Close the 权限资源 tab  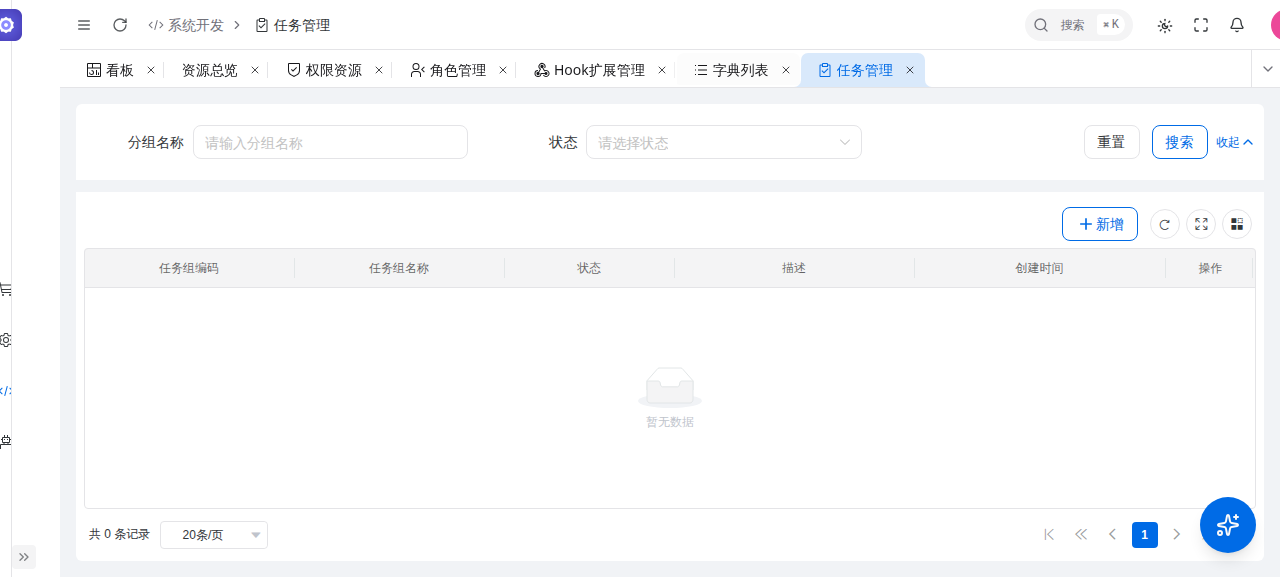point(379,70)
